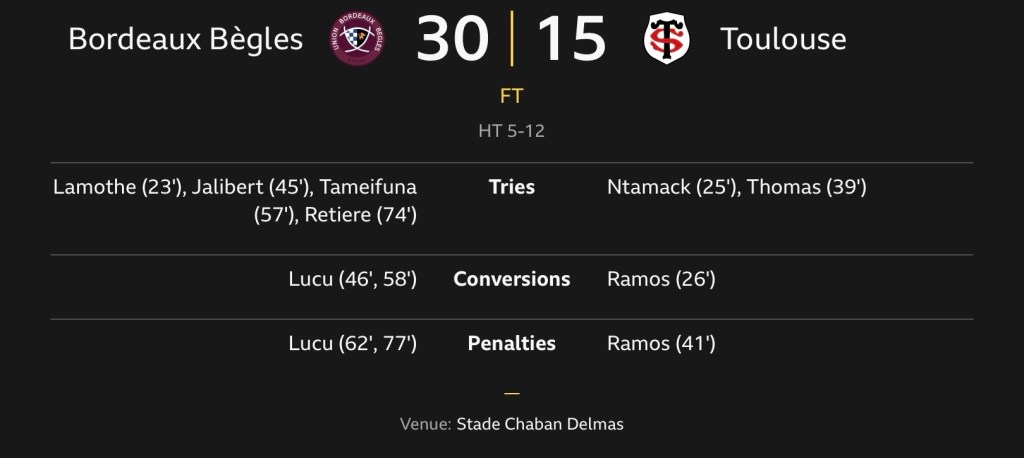The width and height of the screenshot is (1024, 458).
Task: Click Ramos's conversion (26')
Action: [661, 279]
